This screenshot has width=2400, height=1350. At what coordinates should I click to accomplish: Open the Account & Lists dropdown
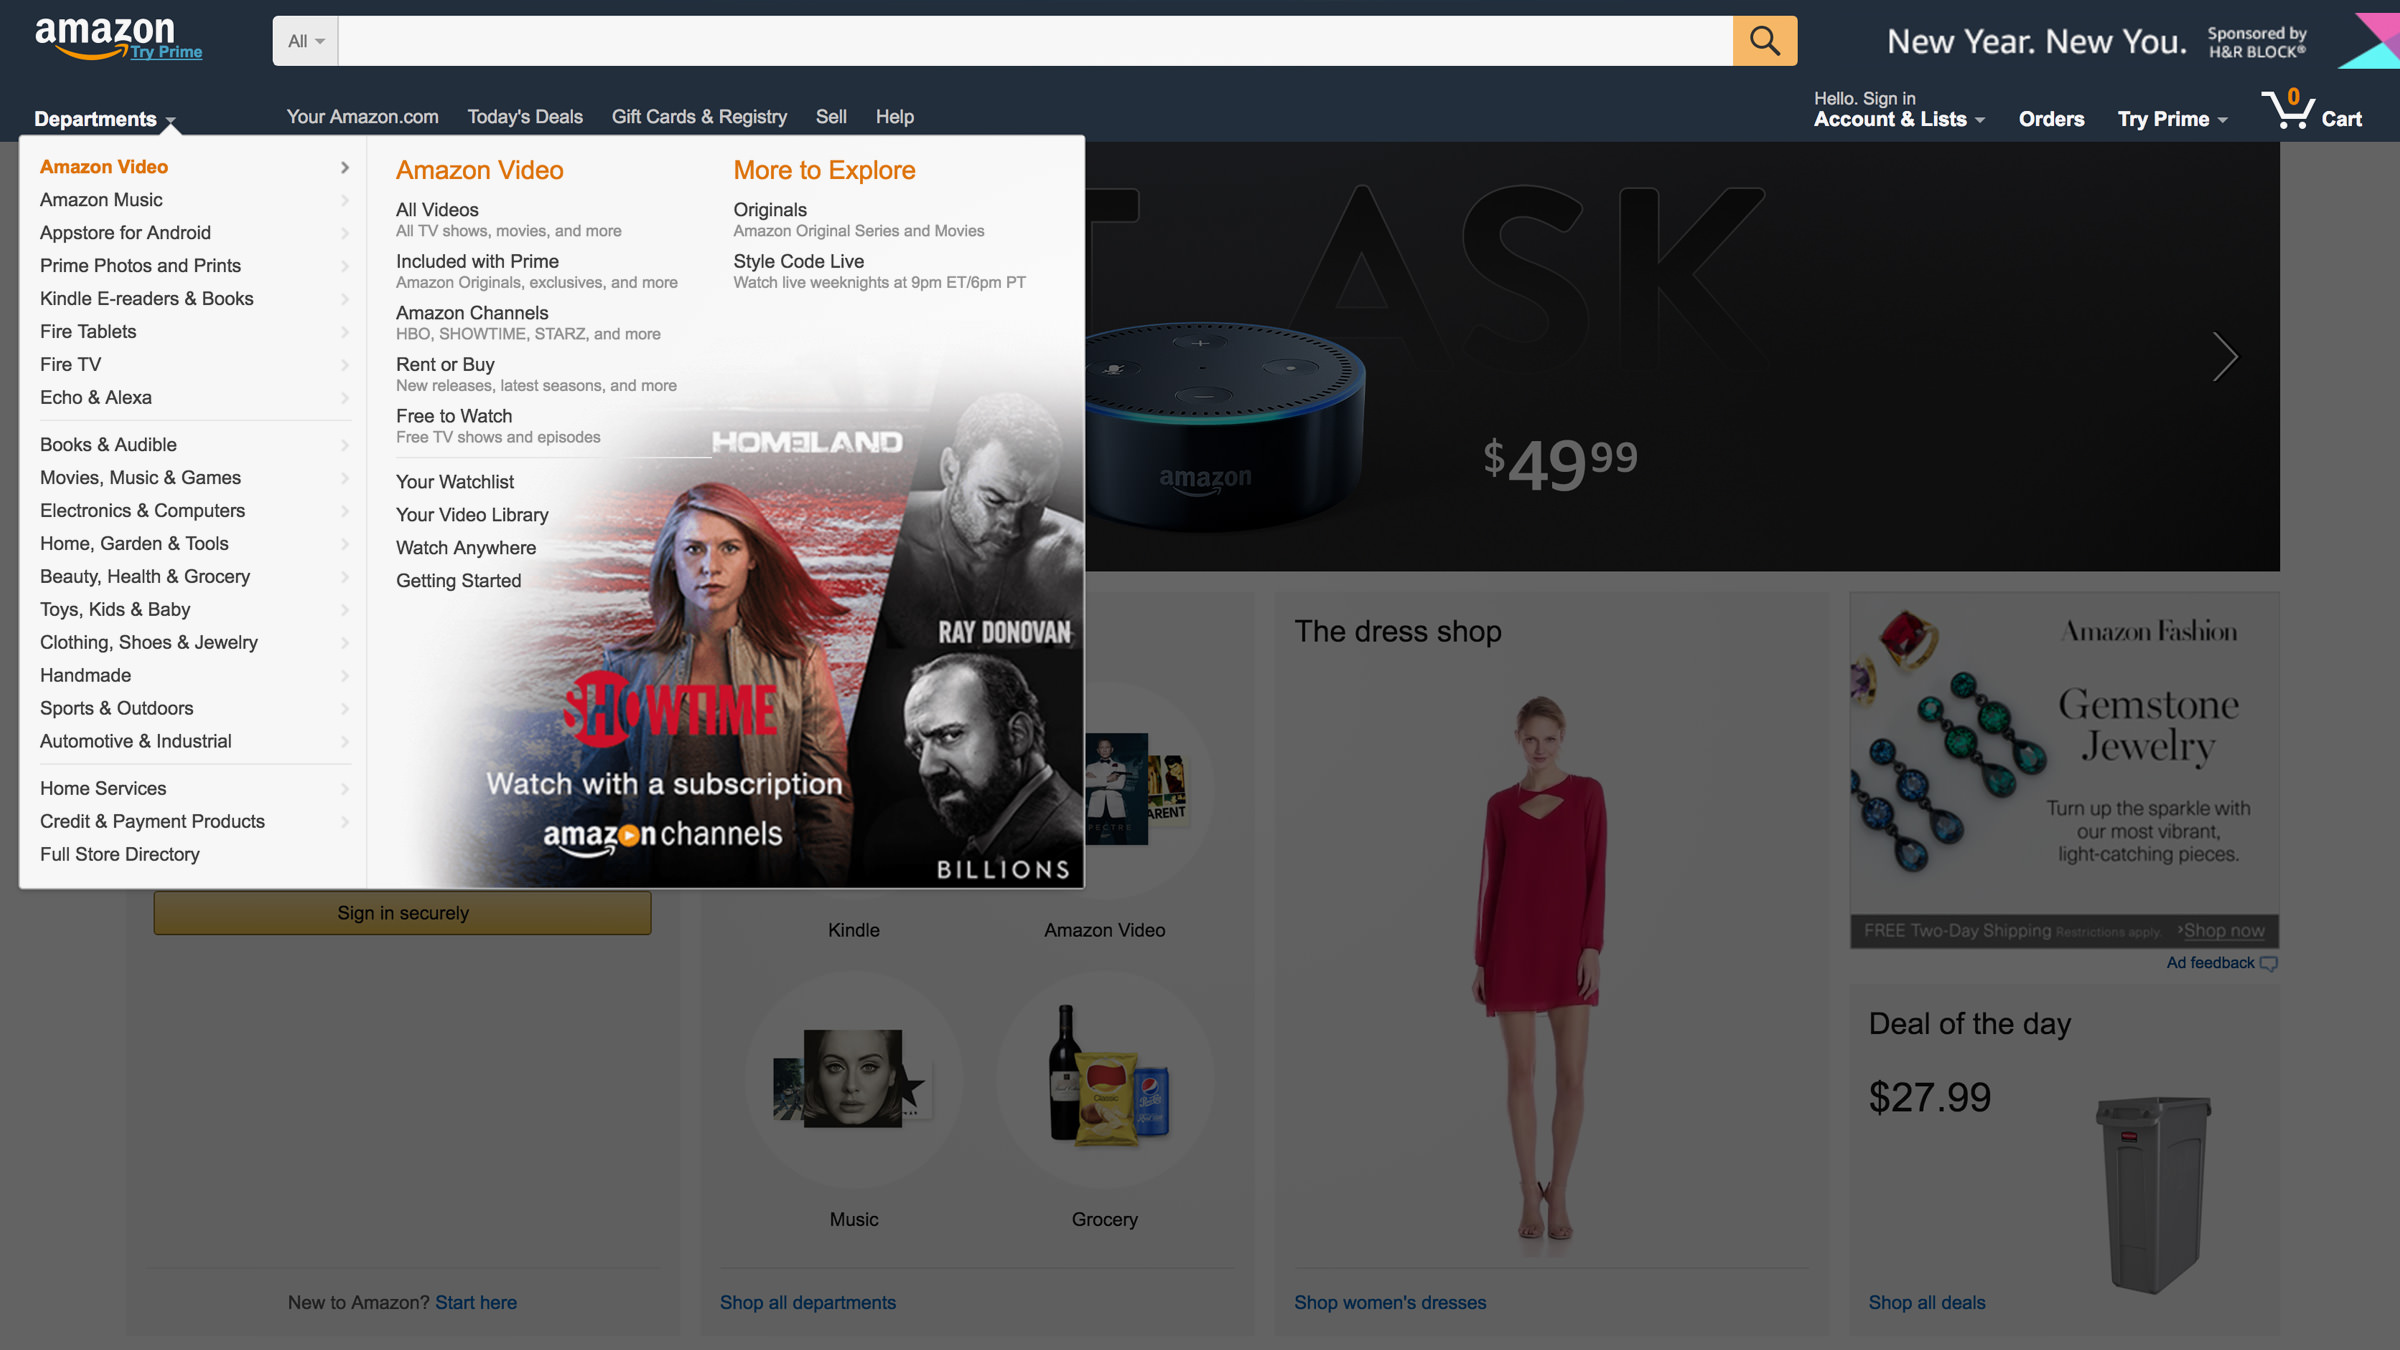tap(1896, 119)
